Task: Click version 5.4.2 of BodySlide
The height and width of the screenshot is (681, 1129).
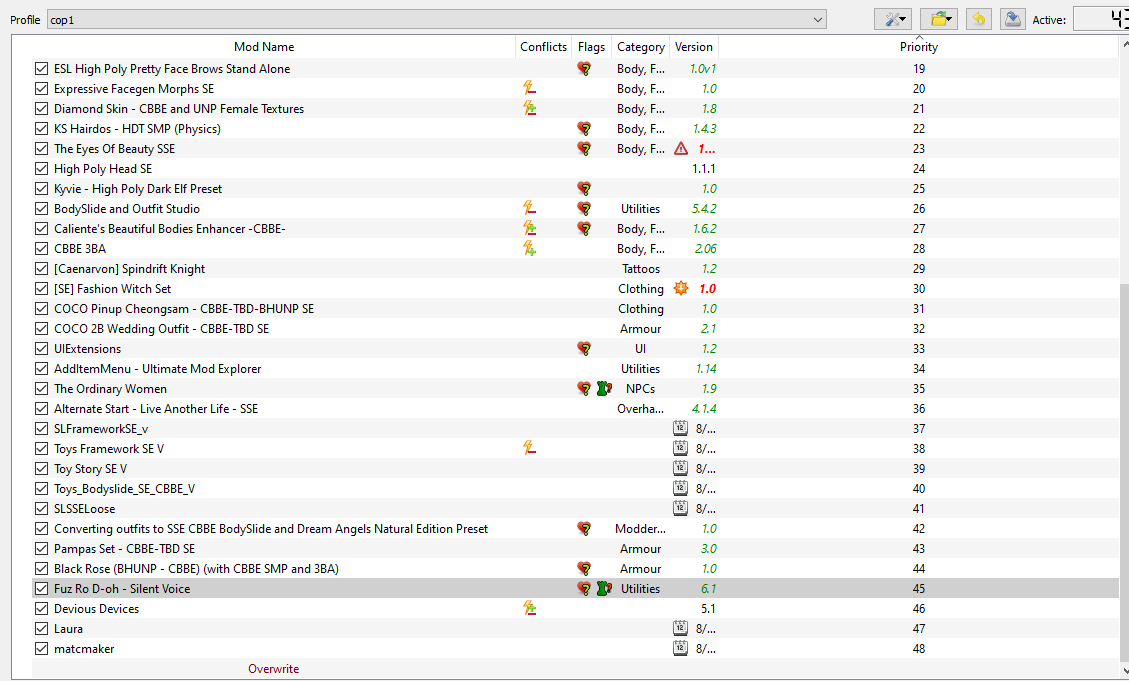Action: tap(704, 209)
